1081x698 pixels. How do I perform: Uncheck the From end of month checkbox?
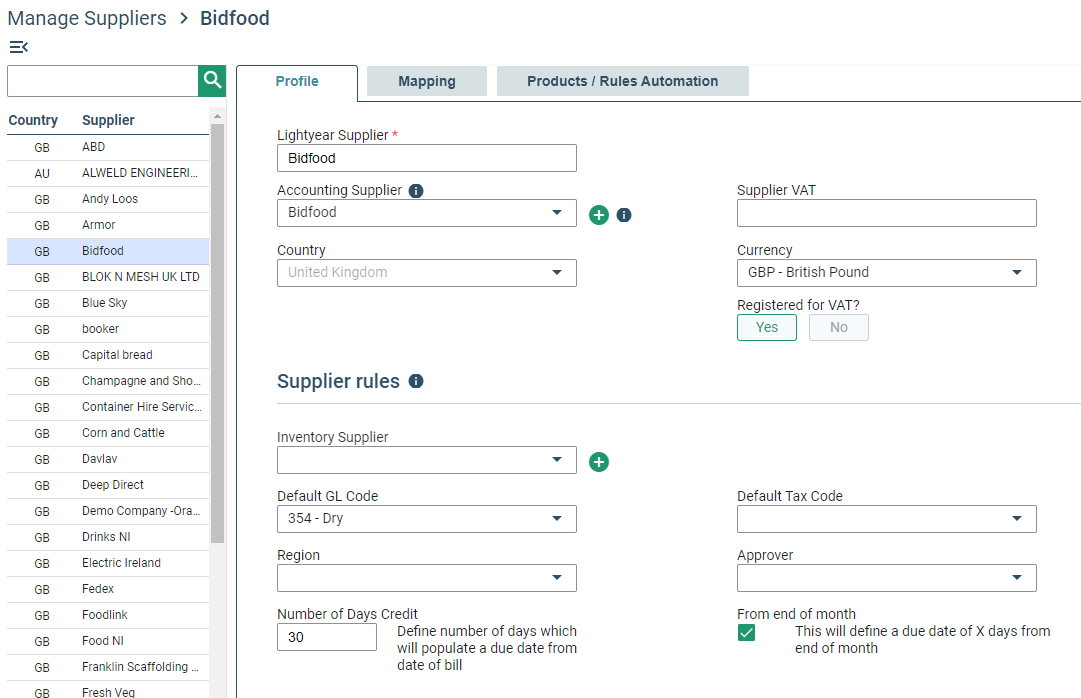746,632
